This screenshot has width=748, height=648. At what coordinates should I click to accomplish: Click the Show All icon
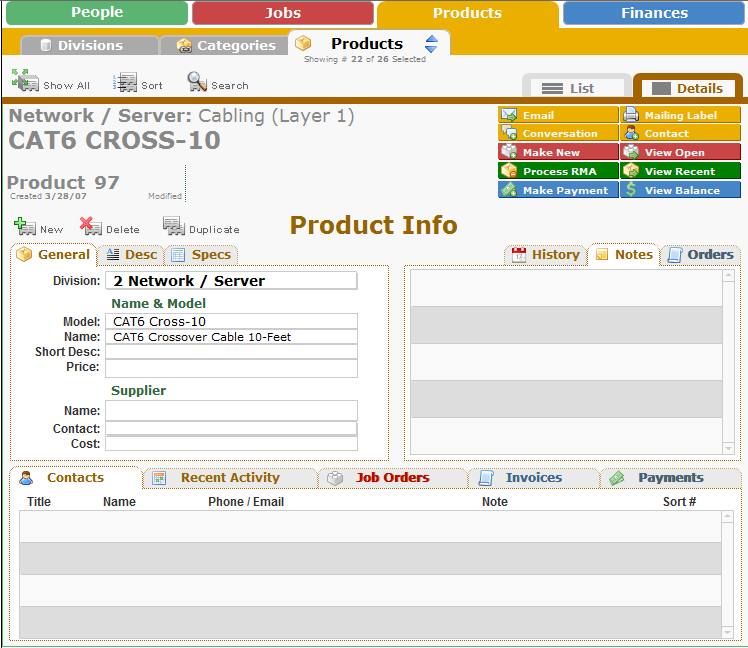point(25,81)
